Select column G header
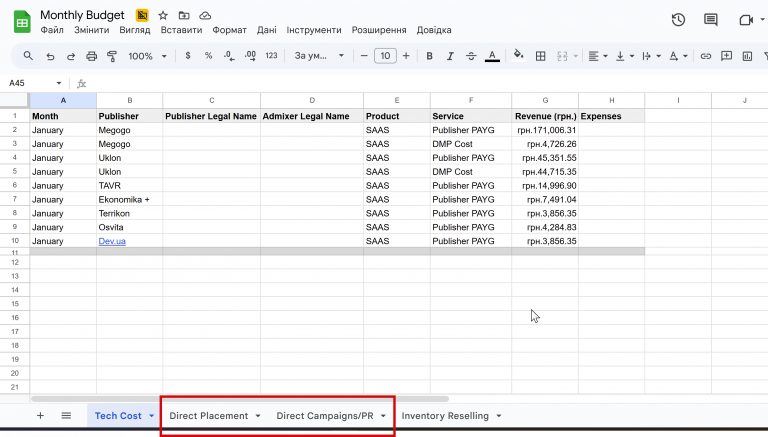 [x=545, y=100]
